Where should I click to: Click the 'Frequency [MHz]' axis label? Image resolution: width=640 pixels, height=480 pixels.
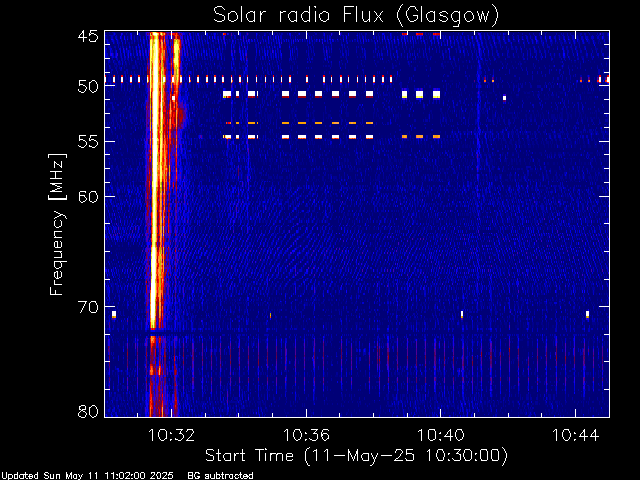57,224
